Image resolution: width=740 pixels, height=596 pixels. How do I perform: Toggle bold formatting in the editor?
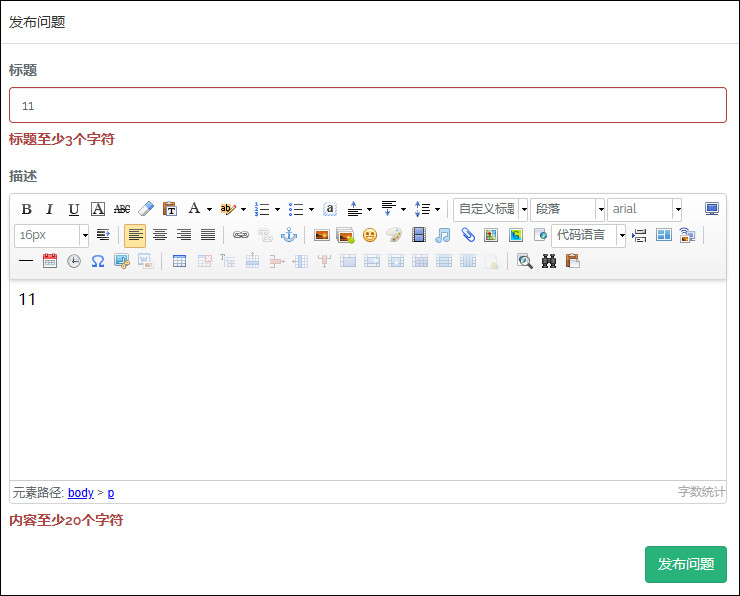pos(26,209)
